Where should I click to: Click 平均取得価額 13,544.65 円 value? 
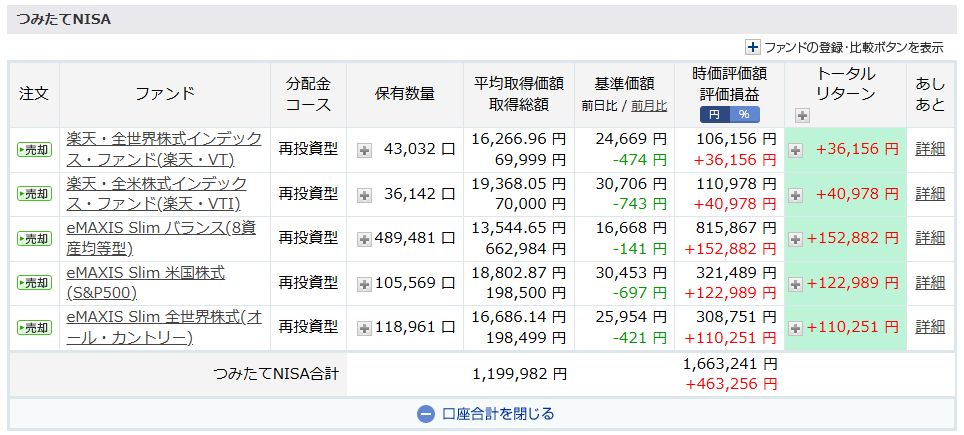[519, 228]
